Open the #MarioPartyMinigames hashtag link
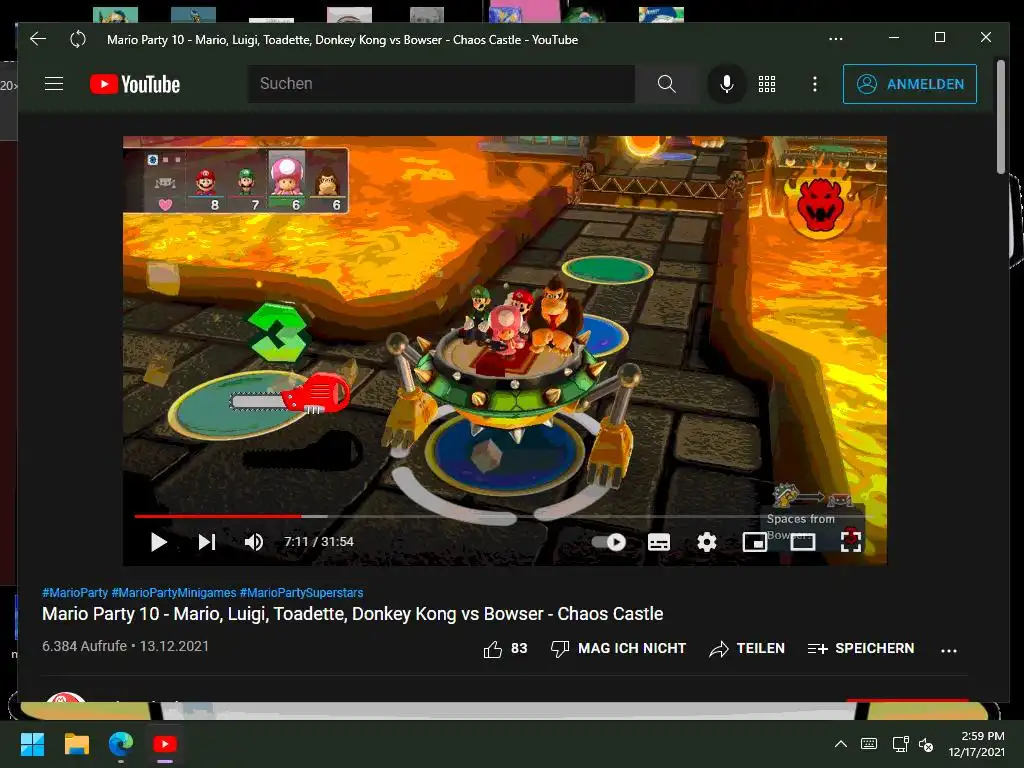Image resolution: width=1024 pixels, height=768 pixels. click(174, 593)
